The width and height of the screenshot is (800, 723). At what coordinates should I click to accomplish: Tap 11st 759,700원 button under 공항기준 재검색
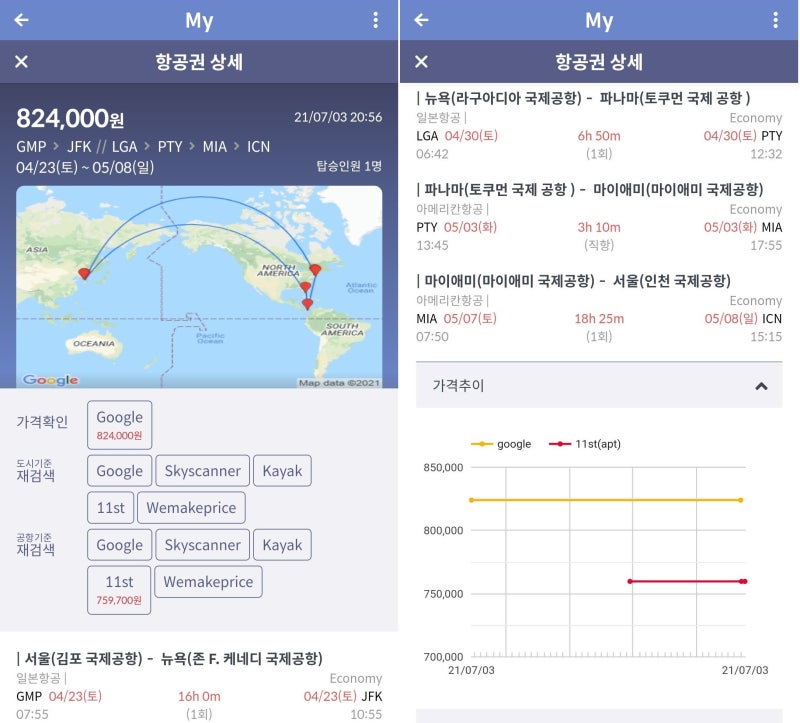point(119,589)
